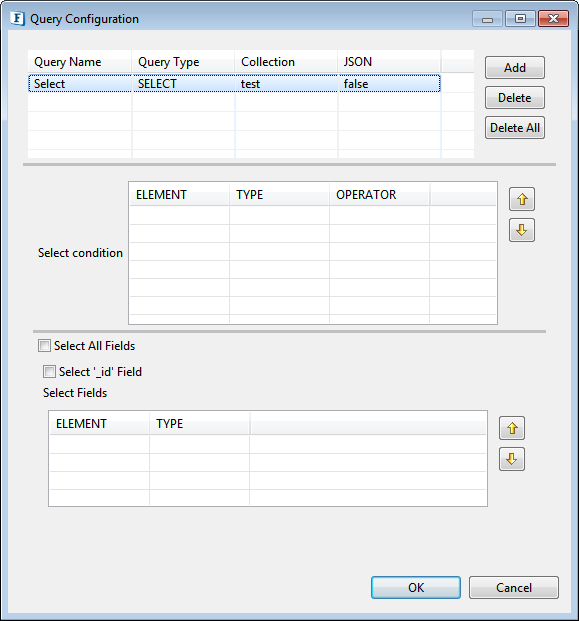
Task: Select the query row named Select
Action: 234,84
